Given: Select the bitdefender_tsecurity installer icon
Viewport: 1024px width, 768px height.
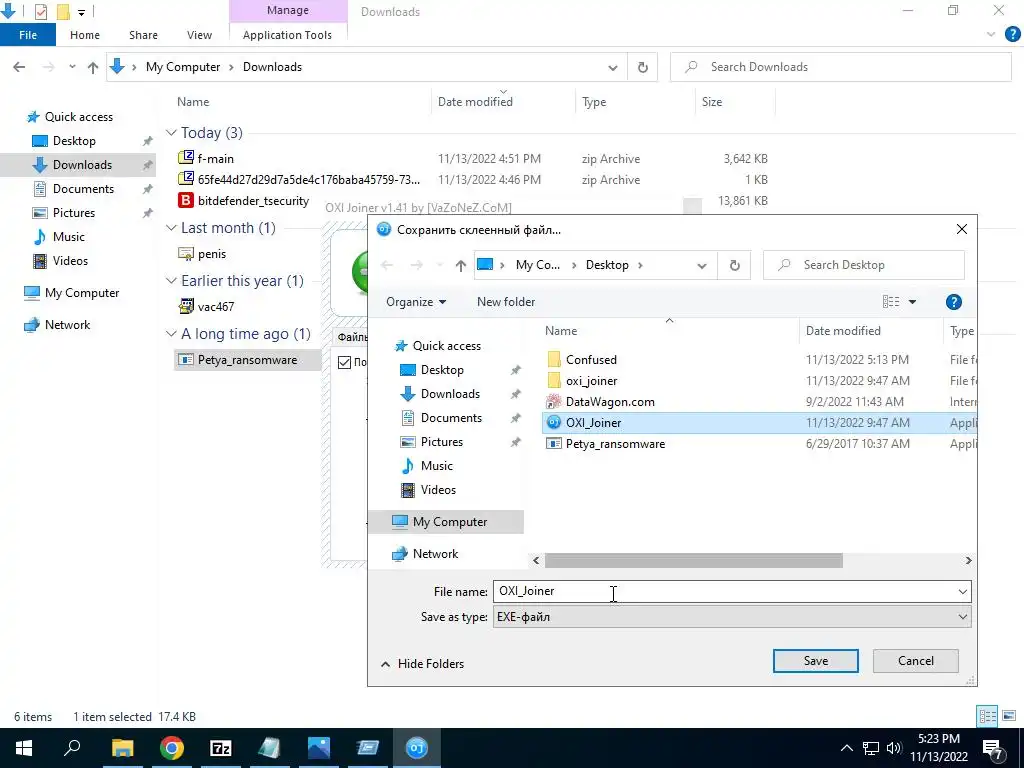Looking at the screenshot, I should pos(186,200).
